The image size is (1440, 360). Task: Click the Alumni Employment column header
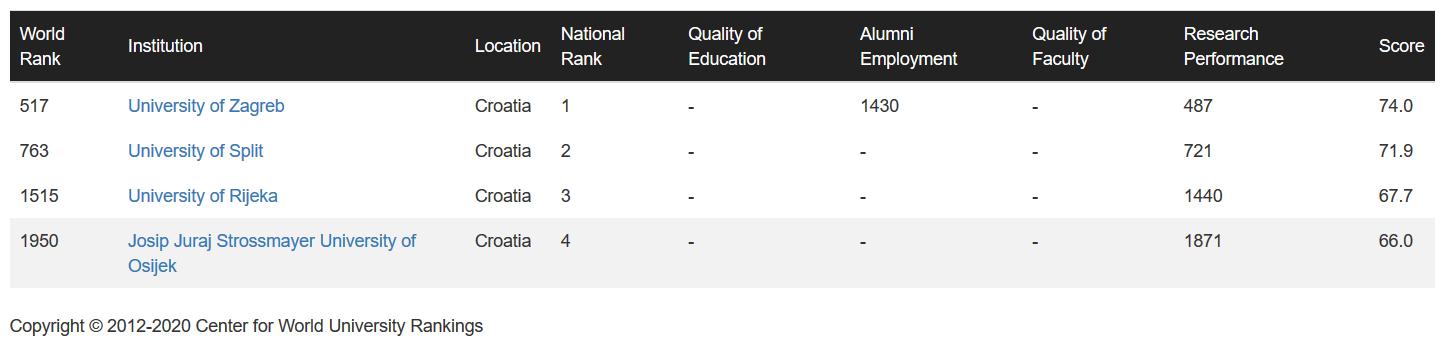pyautogui.click(x=909, y=46)
